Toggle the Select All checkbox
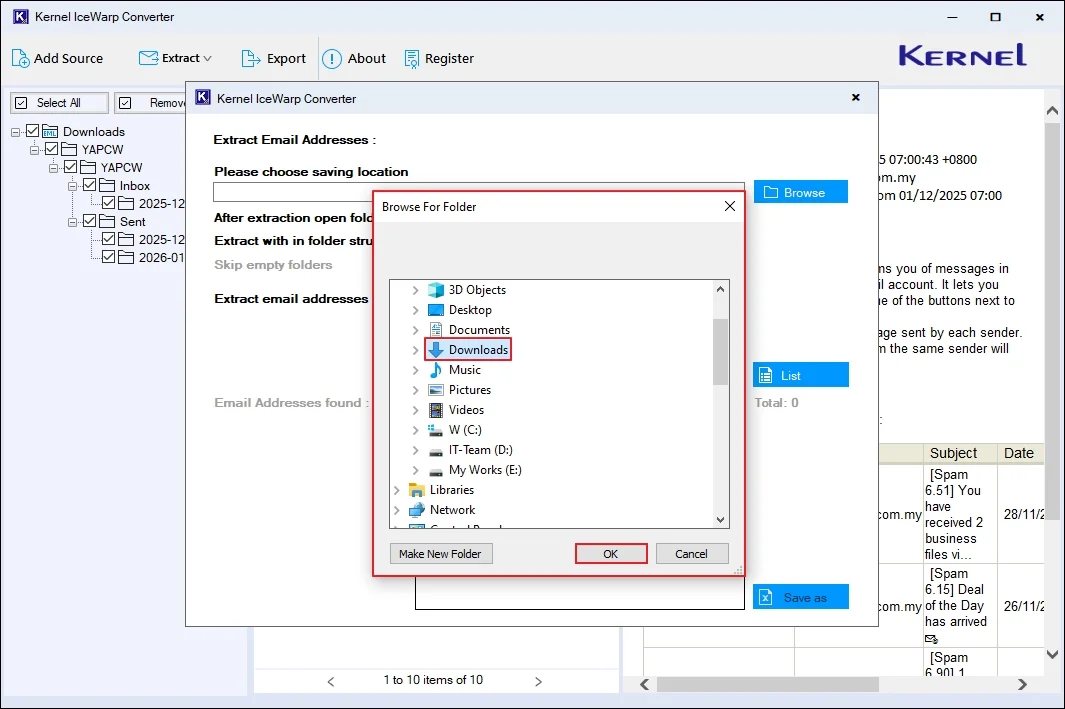Screen dimensions: 1065x709 [21, 103]
